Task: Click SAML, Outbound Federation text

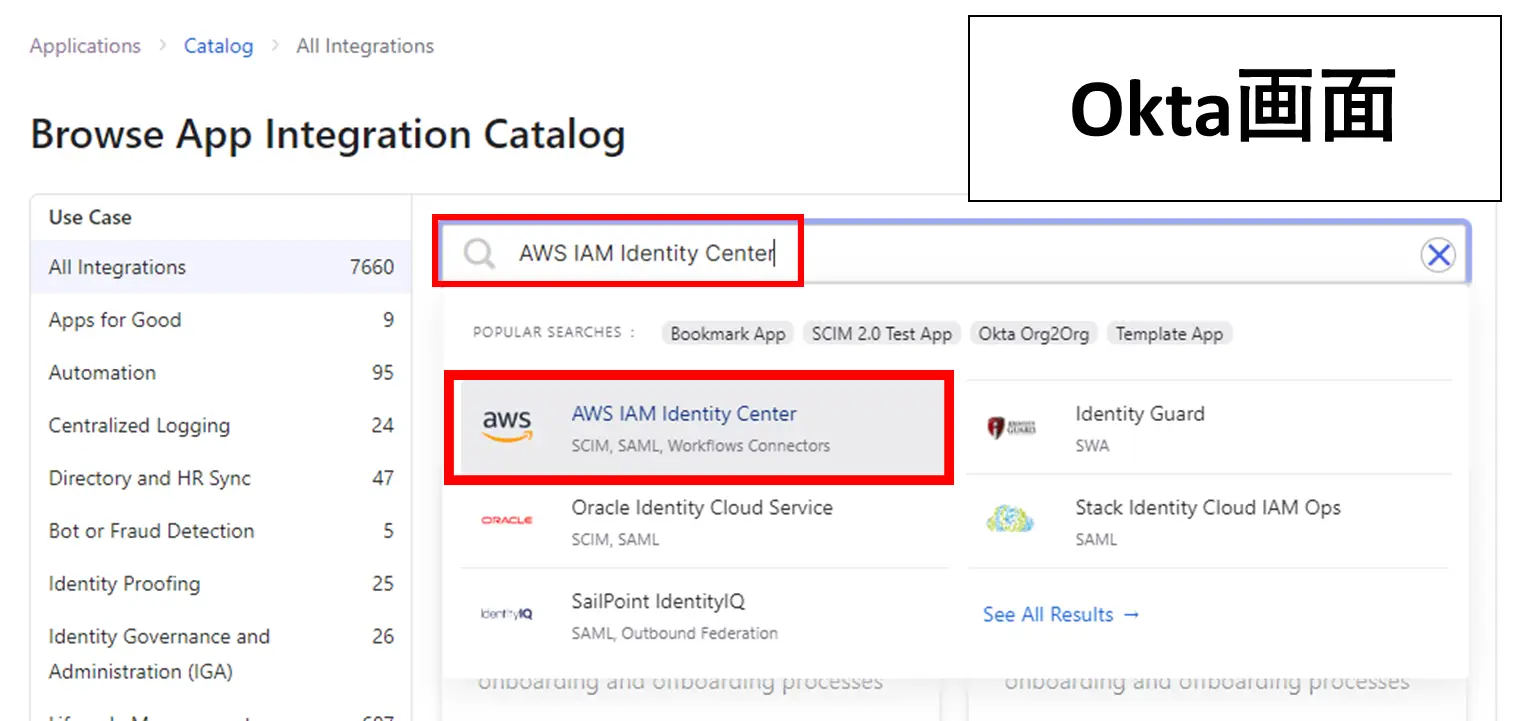Action: click(x=674, y=633)
